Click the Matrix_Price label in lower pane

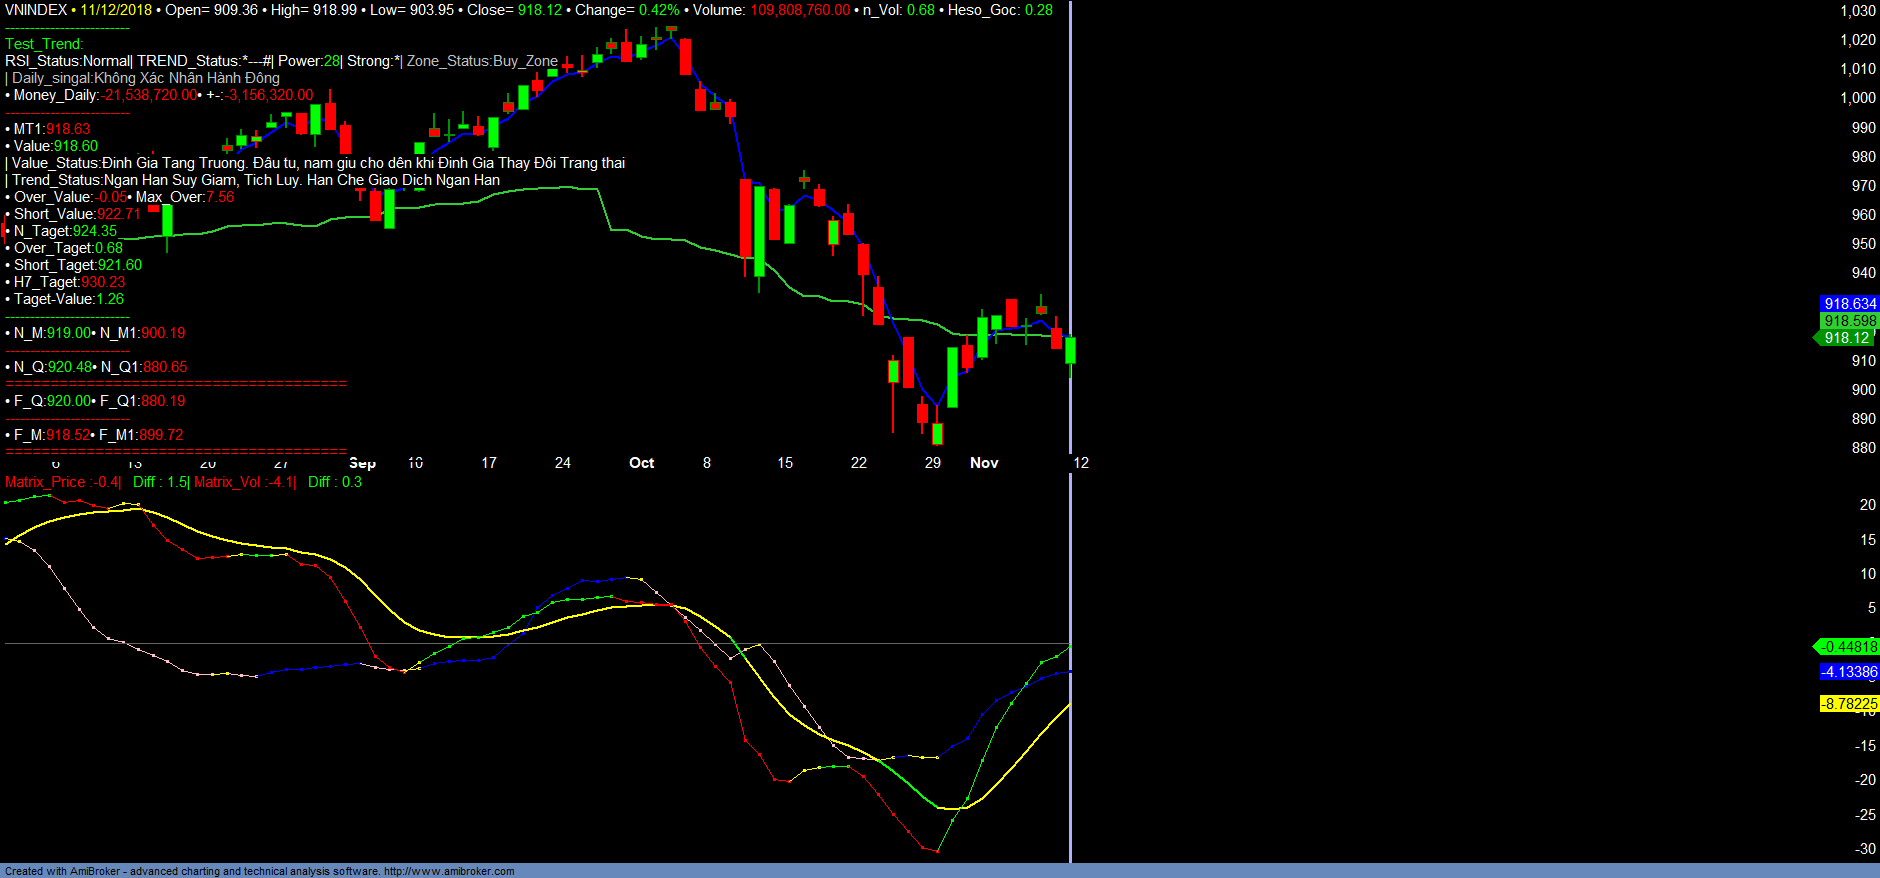[x=45, y=482]
